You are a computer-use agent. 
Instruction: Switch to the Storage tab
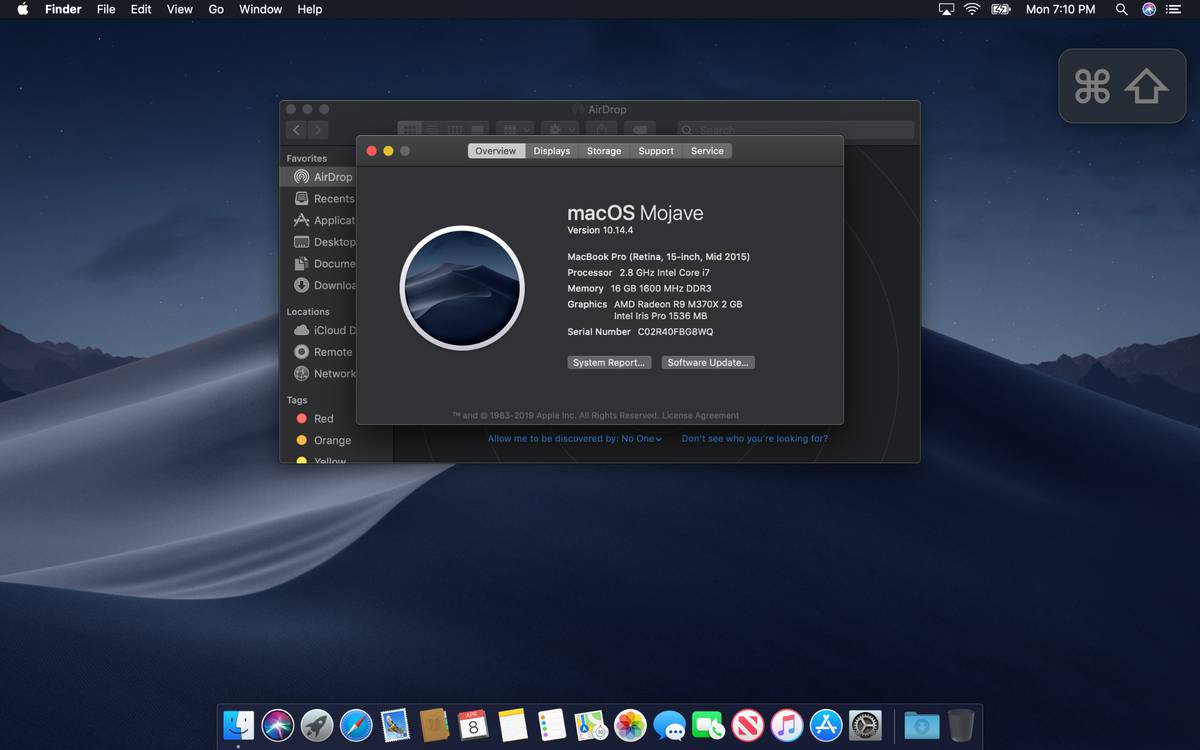(603, 151)
